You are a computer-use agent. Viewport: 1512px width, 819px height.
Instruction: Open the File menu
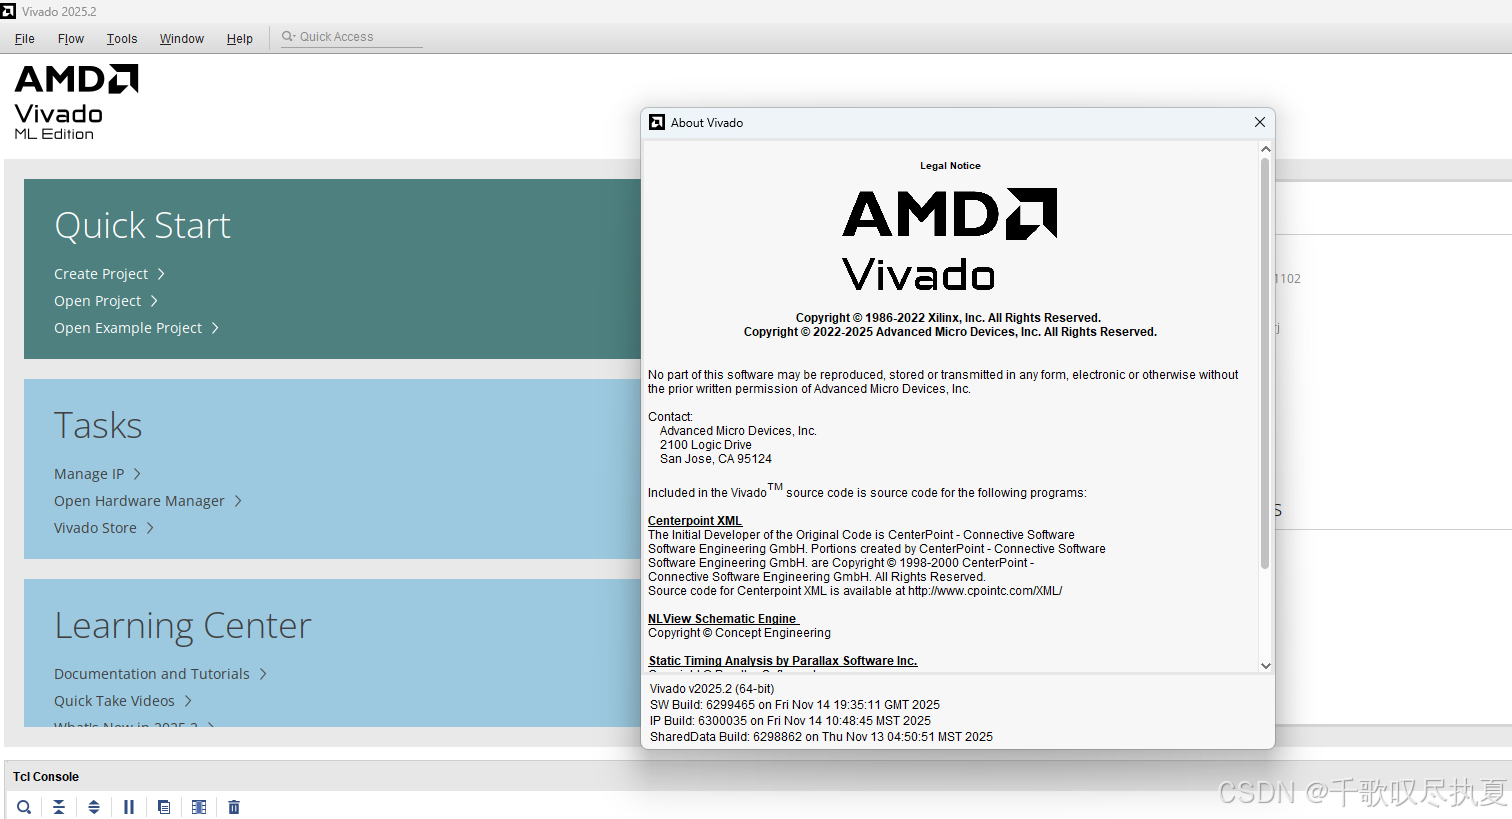(25, 38)
